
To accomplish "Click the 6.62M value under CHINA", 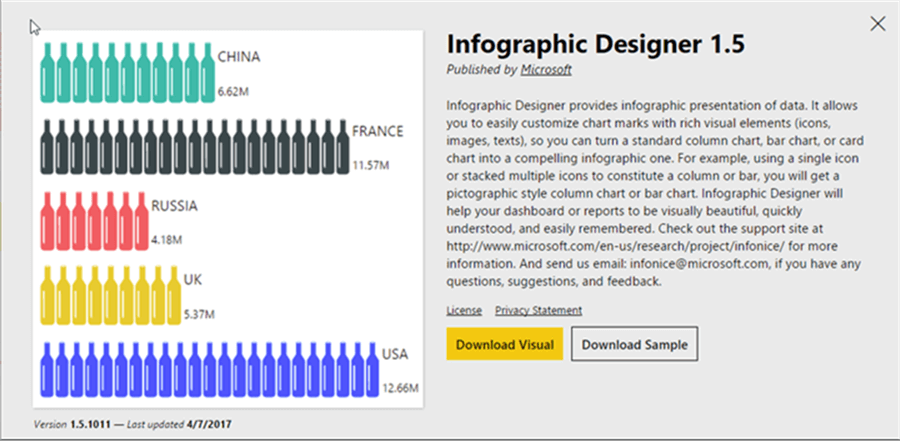I will tap(233, 91).
